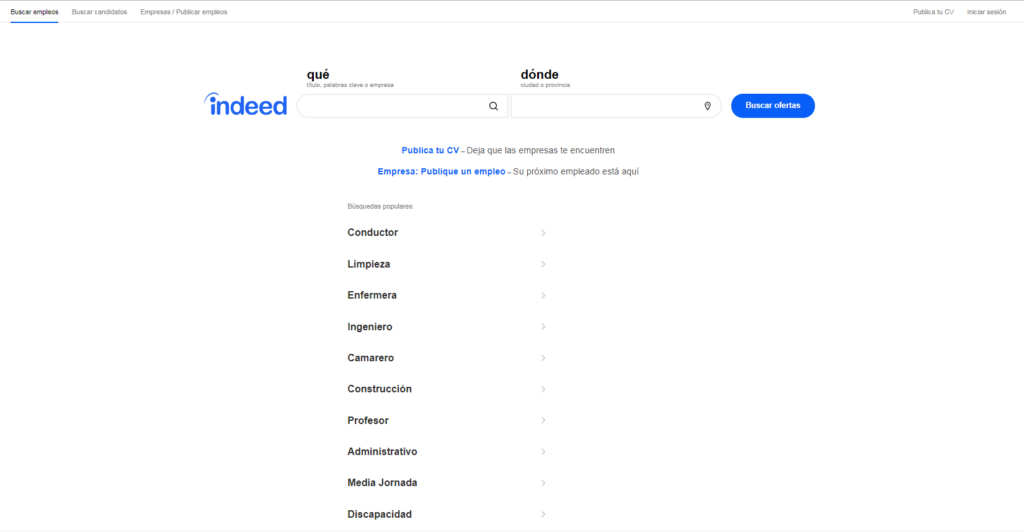Open the Limpieza chevron arrow
The image size is (1024, 532).
pyautogui.click(x=543, y=264)
